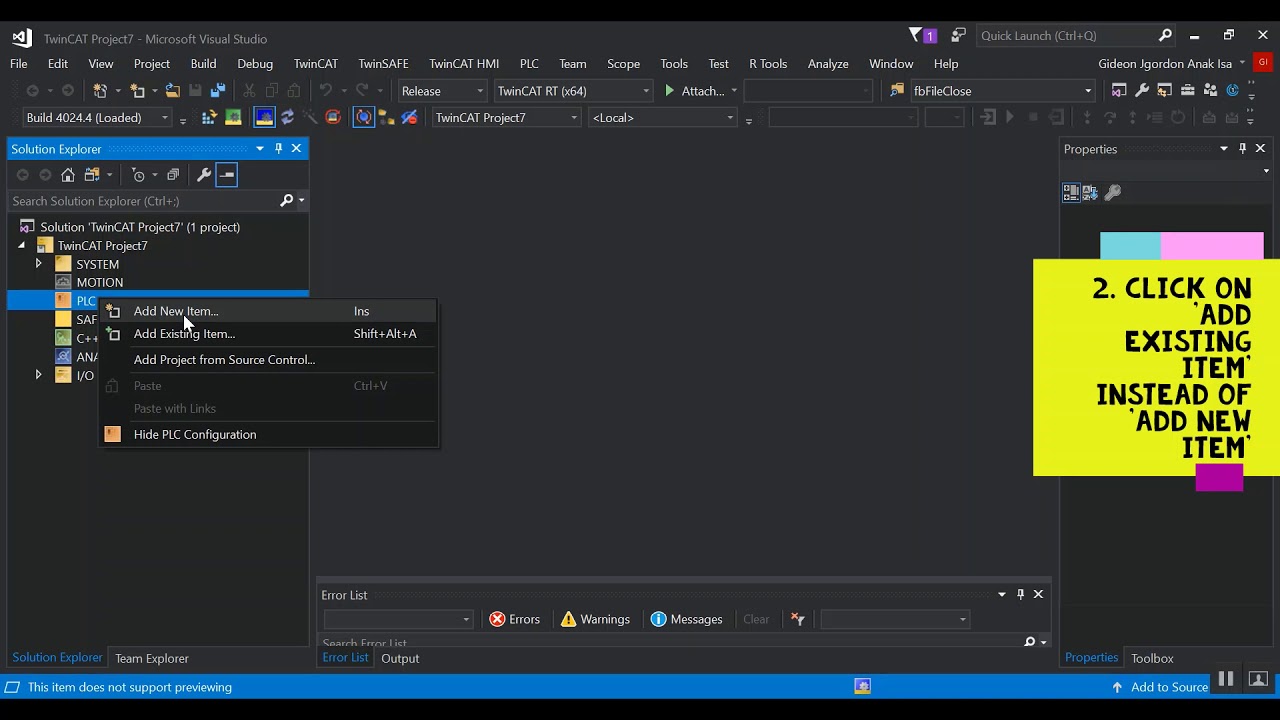
Task: Select Hide PLC Configuration menu entry
Action: click(x=268, y=434)
